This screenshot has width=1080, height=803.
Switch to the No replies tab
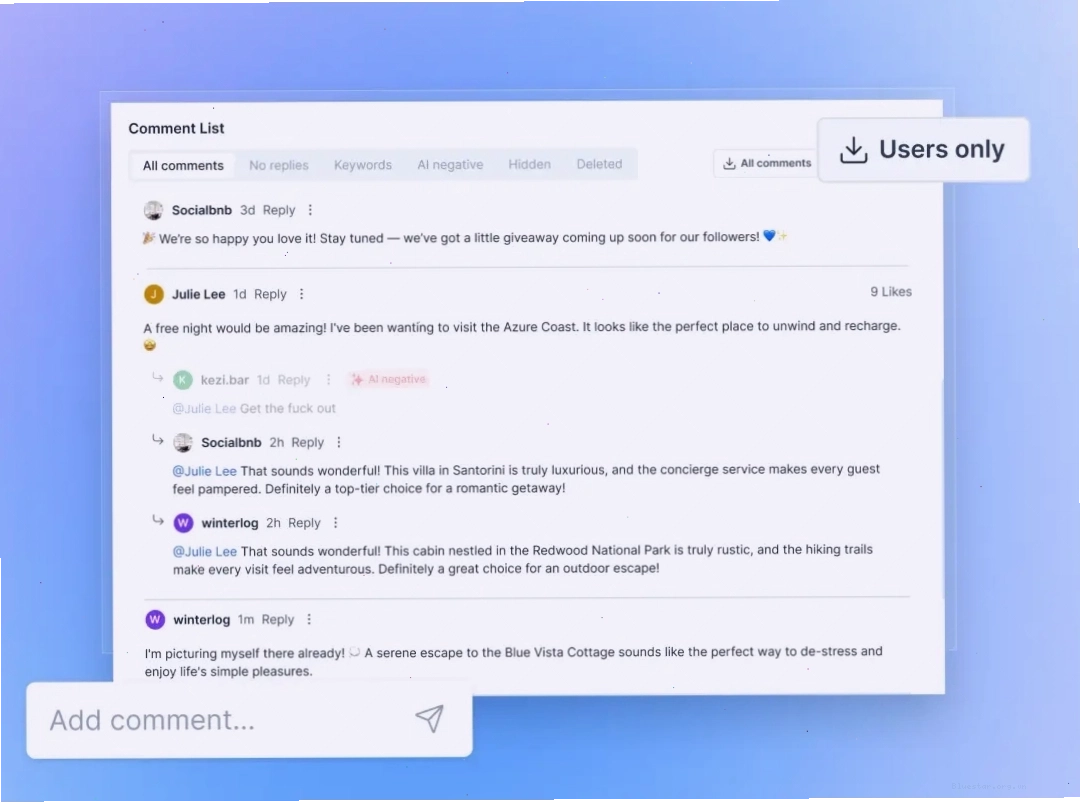coord(279,165)
